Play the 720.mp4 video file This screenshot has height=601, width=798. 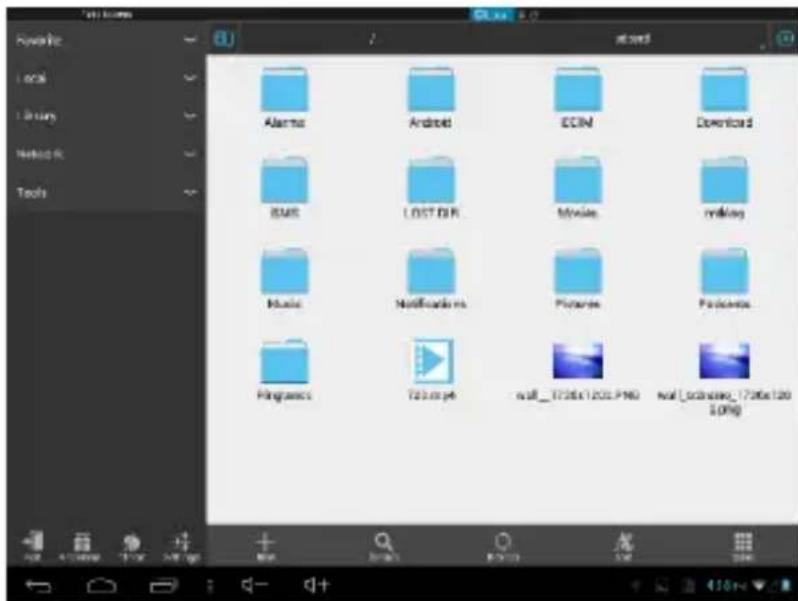coord(432,361)
